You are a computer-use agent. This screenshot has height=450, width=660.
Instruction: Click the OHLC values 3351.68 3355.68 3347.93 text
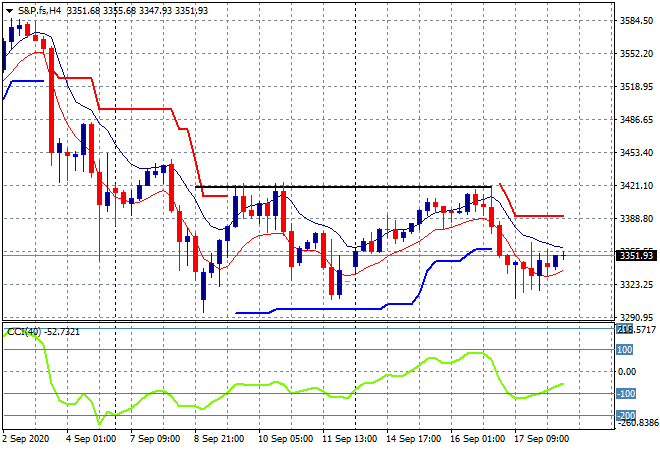pos(120,11)
